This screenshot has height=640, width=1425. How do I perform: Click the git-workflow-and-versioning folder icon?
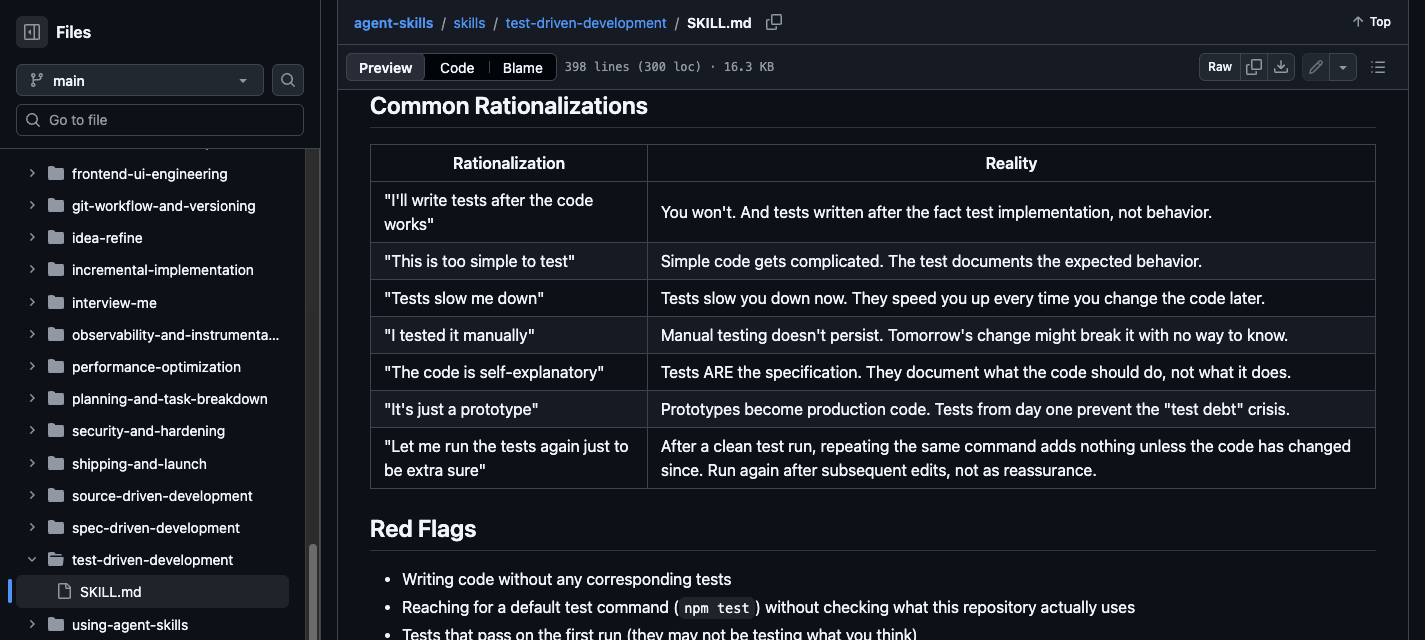[x=55, y=206]
